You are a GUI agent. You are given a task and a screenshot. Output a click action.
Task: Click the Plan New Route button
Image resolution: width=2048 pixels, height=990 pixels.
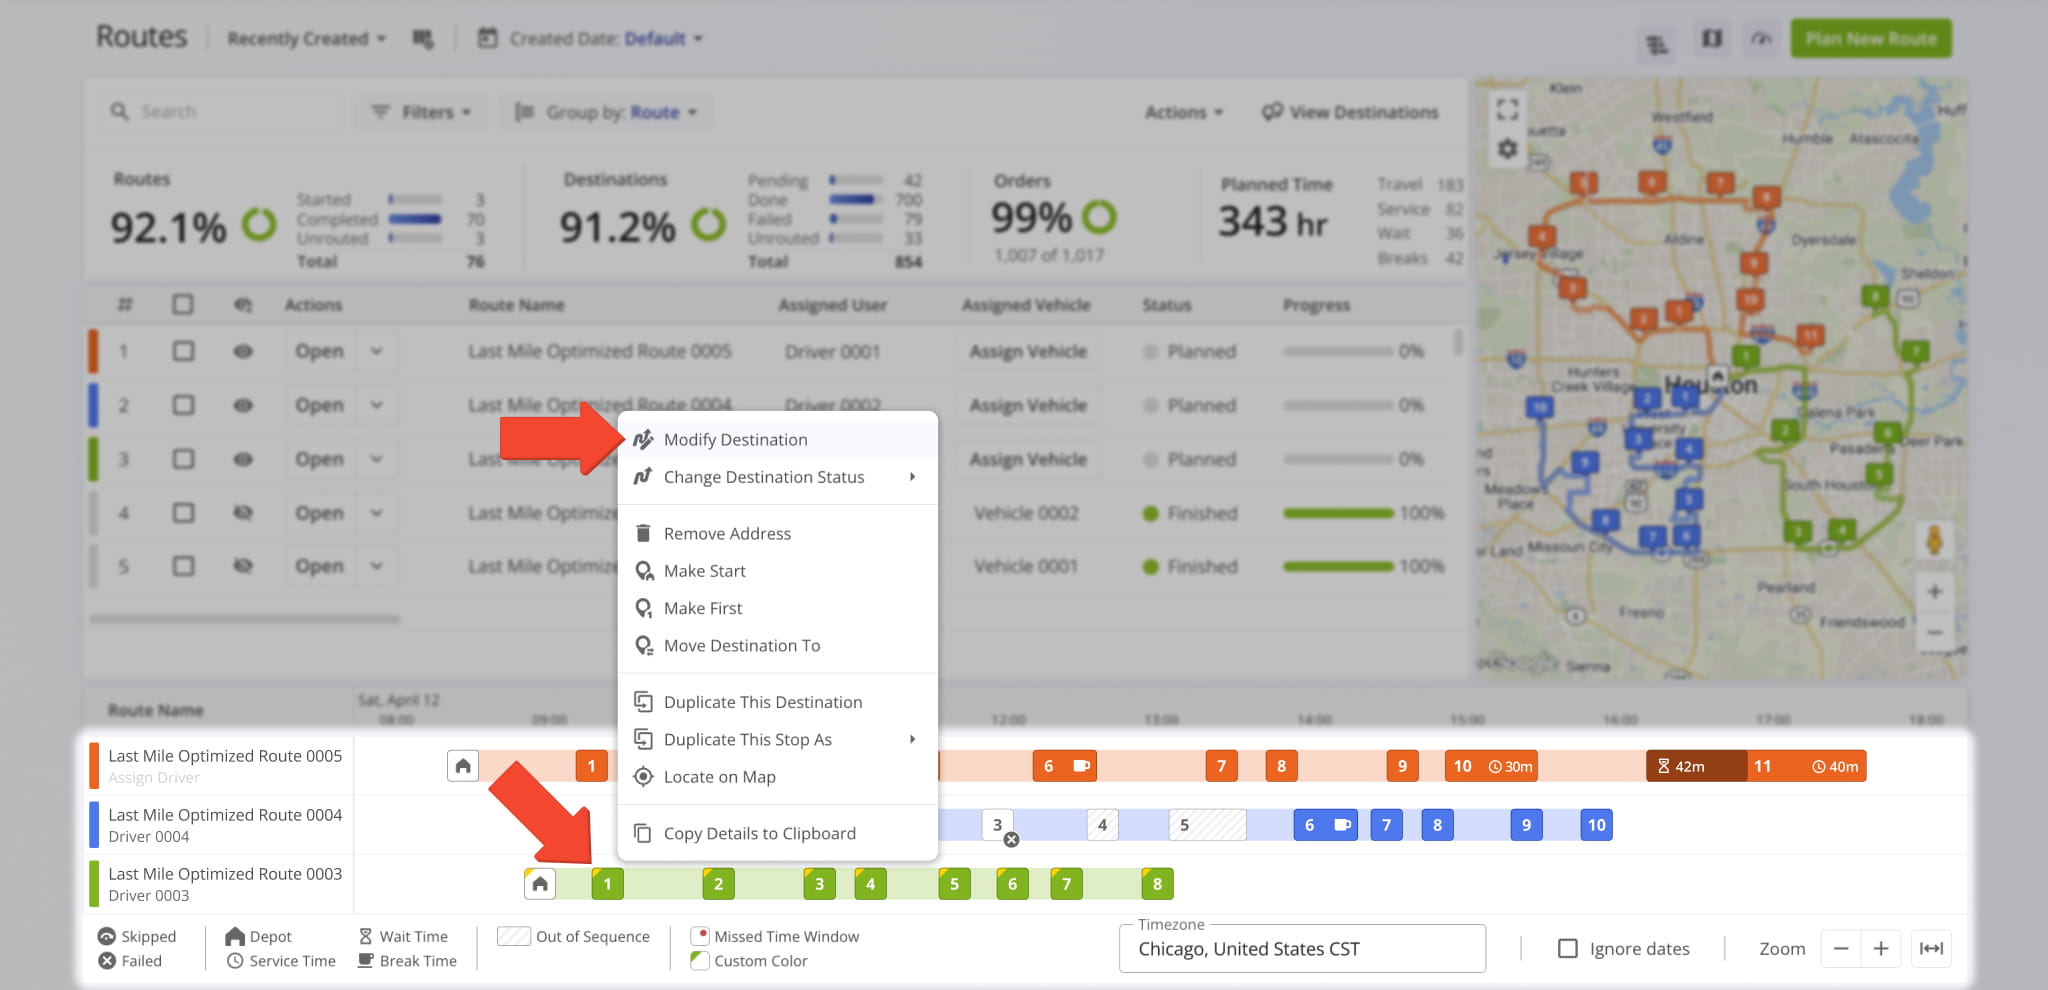[1870, 39]
